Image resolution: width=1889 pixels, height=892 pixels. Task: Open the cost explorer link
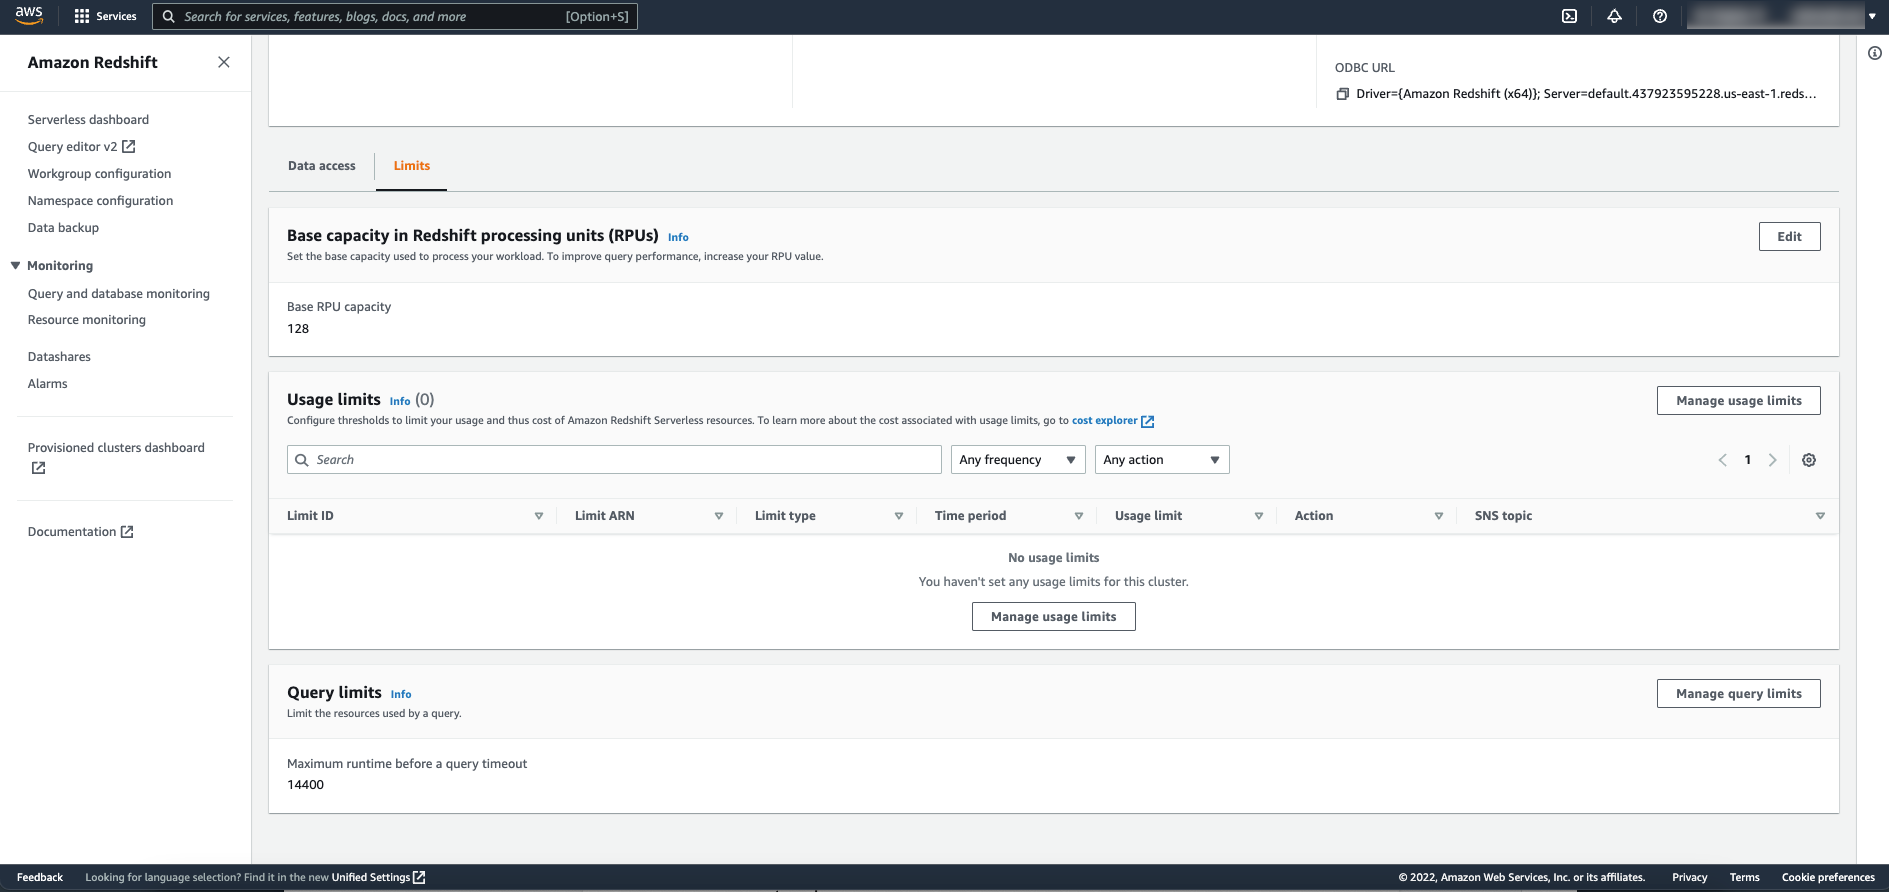[x=1104, y=421]
